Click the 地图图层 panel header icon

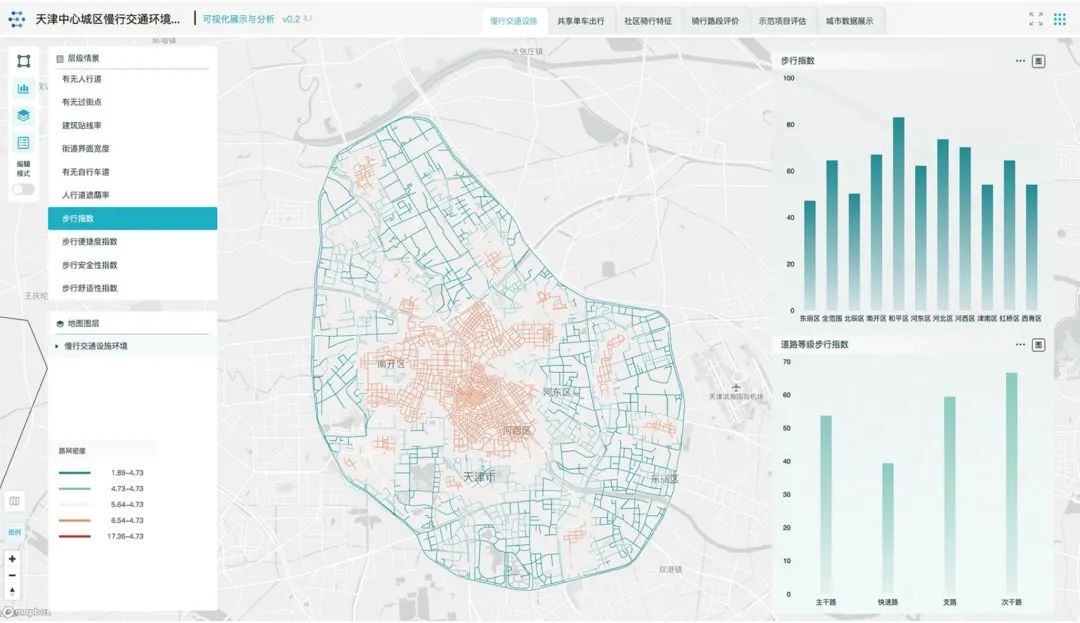coord(60,324)
